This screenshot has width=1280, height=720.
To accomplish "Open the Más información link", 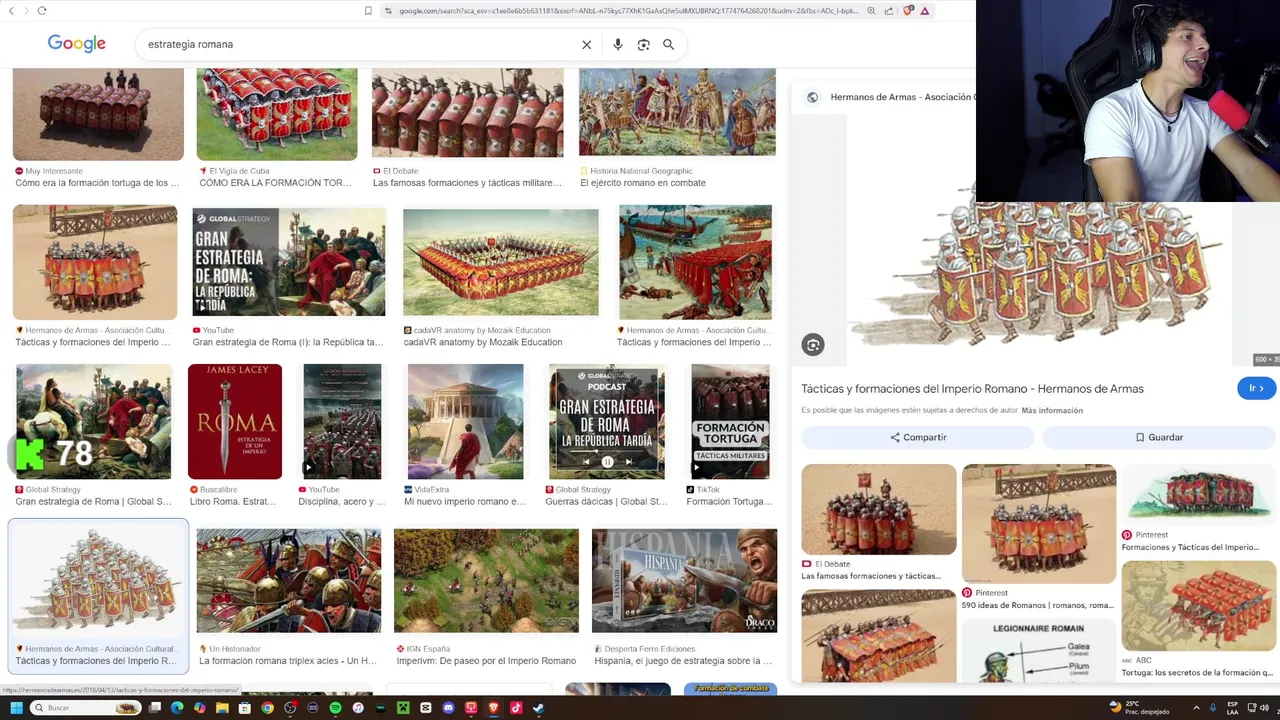I will click(1052, 410).
